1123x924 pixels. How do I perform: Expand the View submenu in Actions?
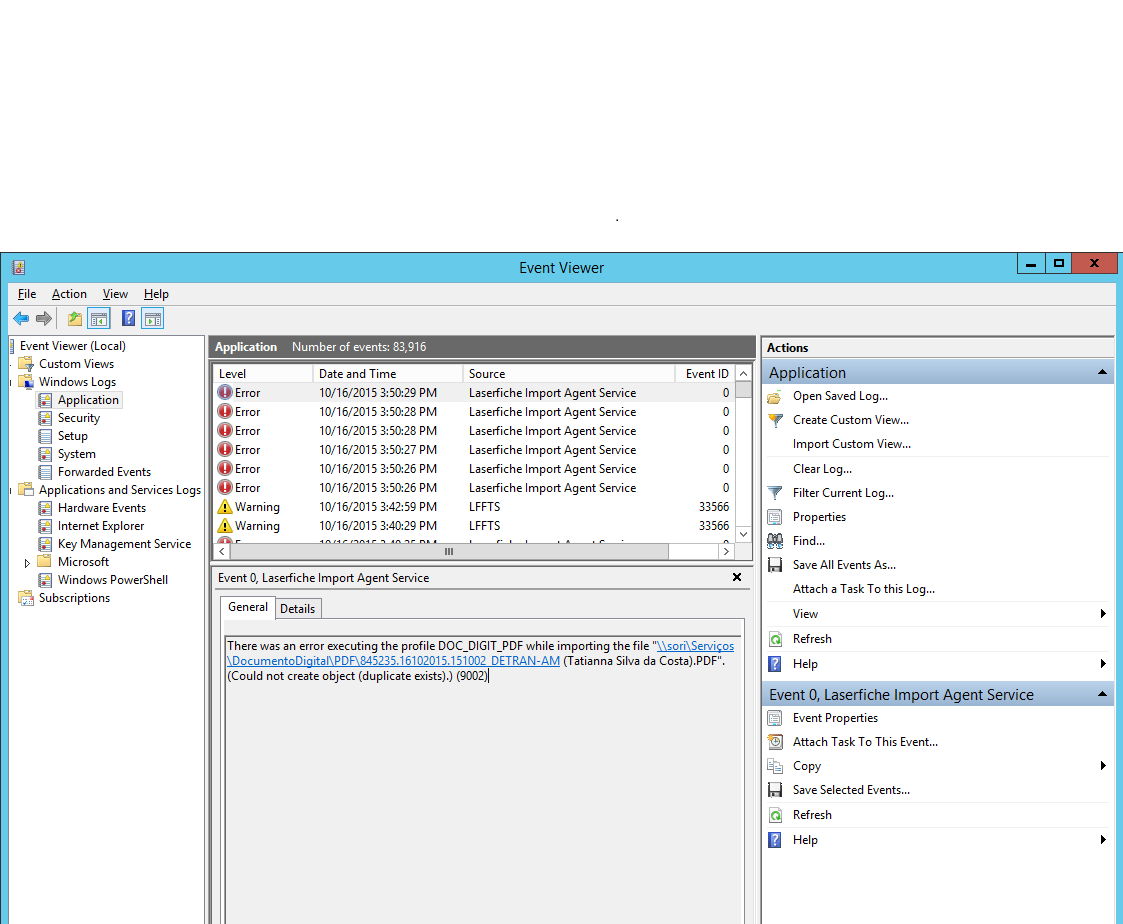point(1103,614)
